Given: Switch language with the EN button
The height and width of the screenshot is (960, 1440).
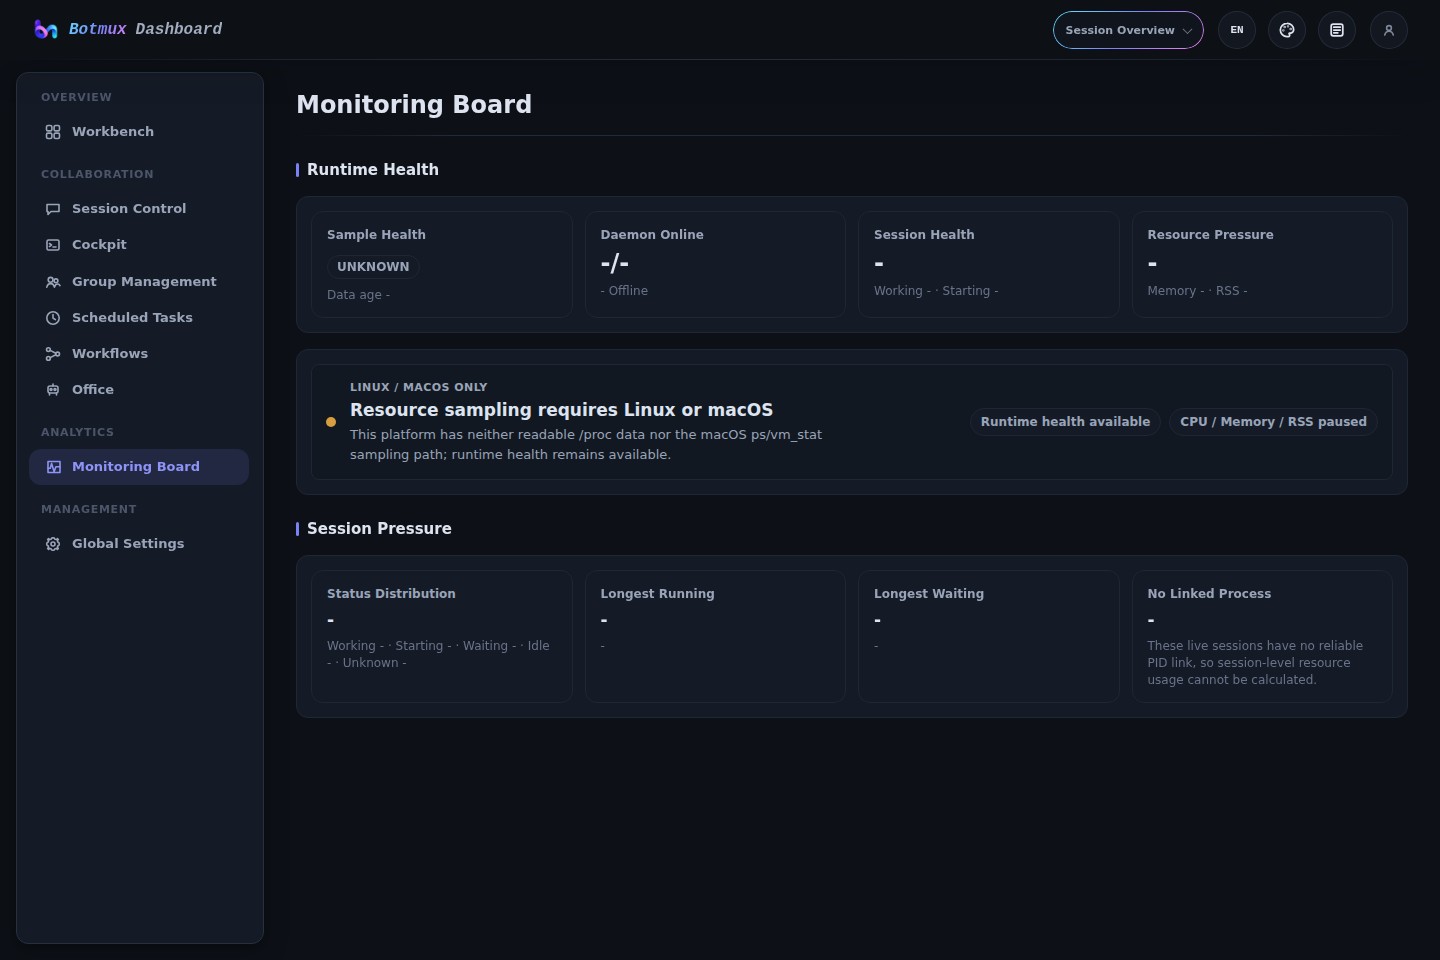Looking at the screenshot, I should click(x=1237, y=30).
